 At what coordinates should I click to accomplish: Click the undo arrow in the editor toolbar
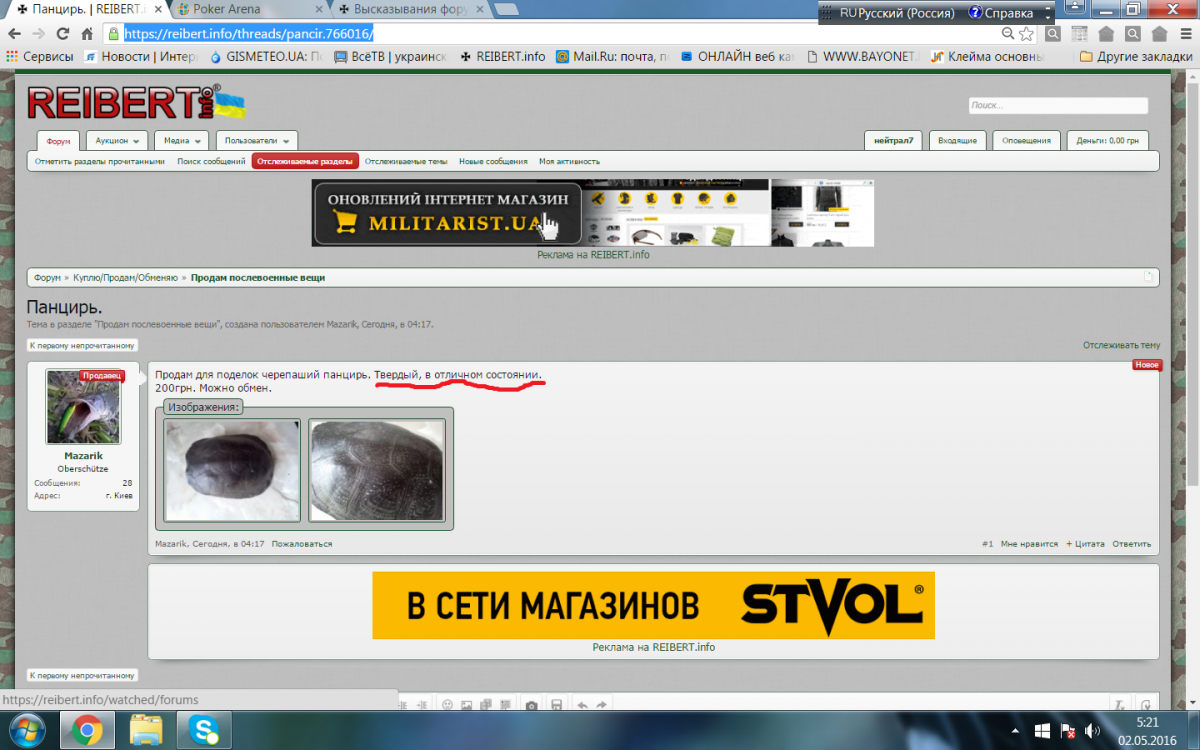tap(583, 705)
